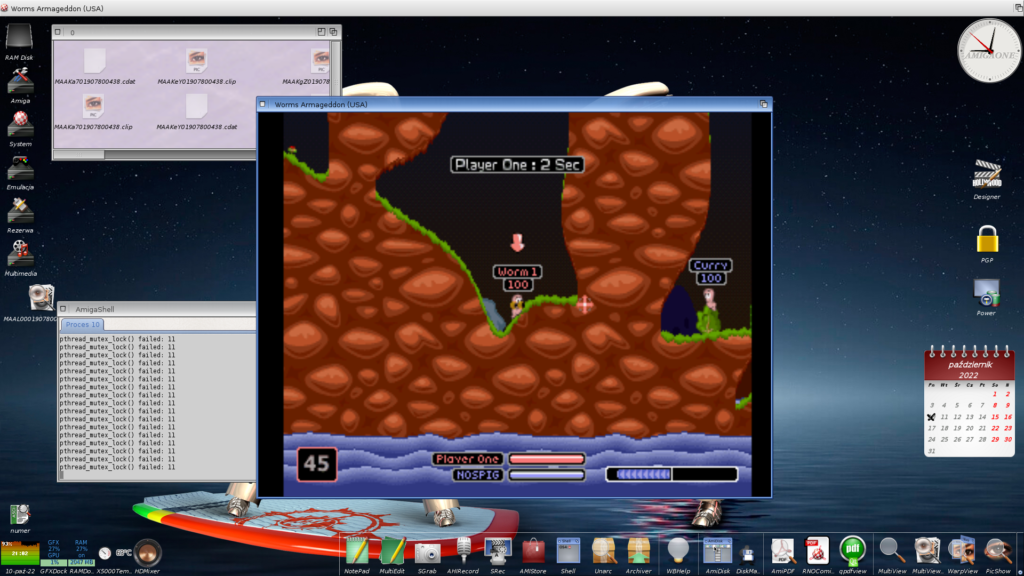
Task: Open MAAL0001907800 desktop file icon
Action: pos(40,298)
